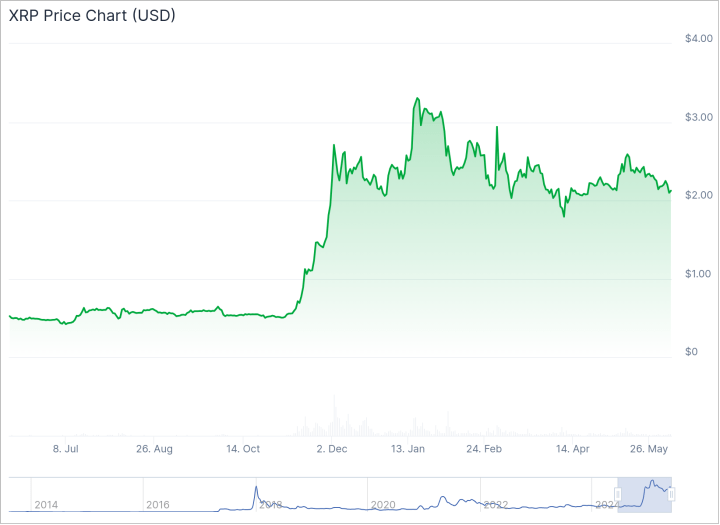Click the $3.00 price axis label
The image size is (720, 525).
tap(698, 117)
